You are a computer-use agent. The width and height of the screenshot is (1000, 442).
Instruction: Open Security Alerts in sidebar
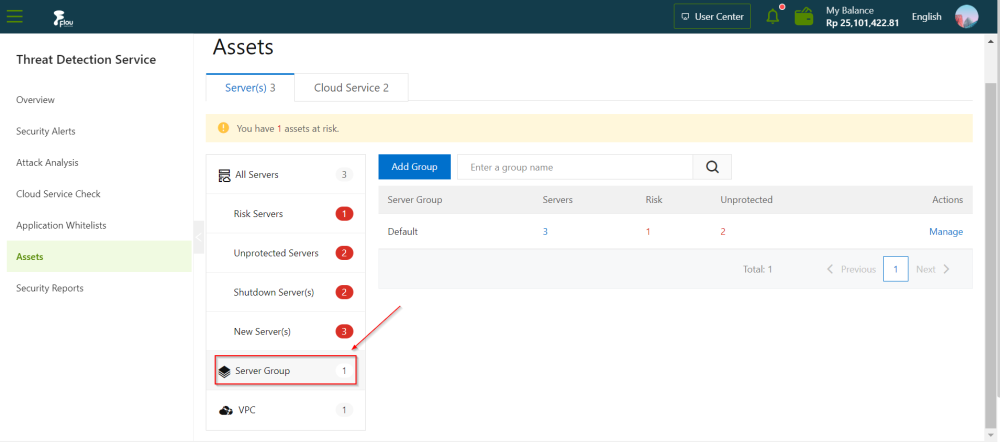[45, 131]
